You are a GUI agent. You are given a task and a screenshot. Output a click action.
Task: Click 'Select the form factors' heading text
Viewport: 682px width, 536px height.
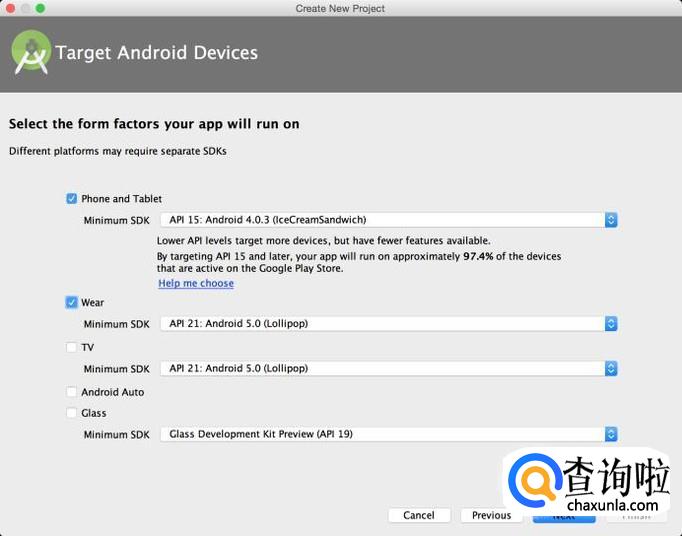[x=154, y=124]
